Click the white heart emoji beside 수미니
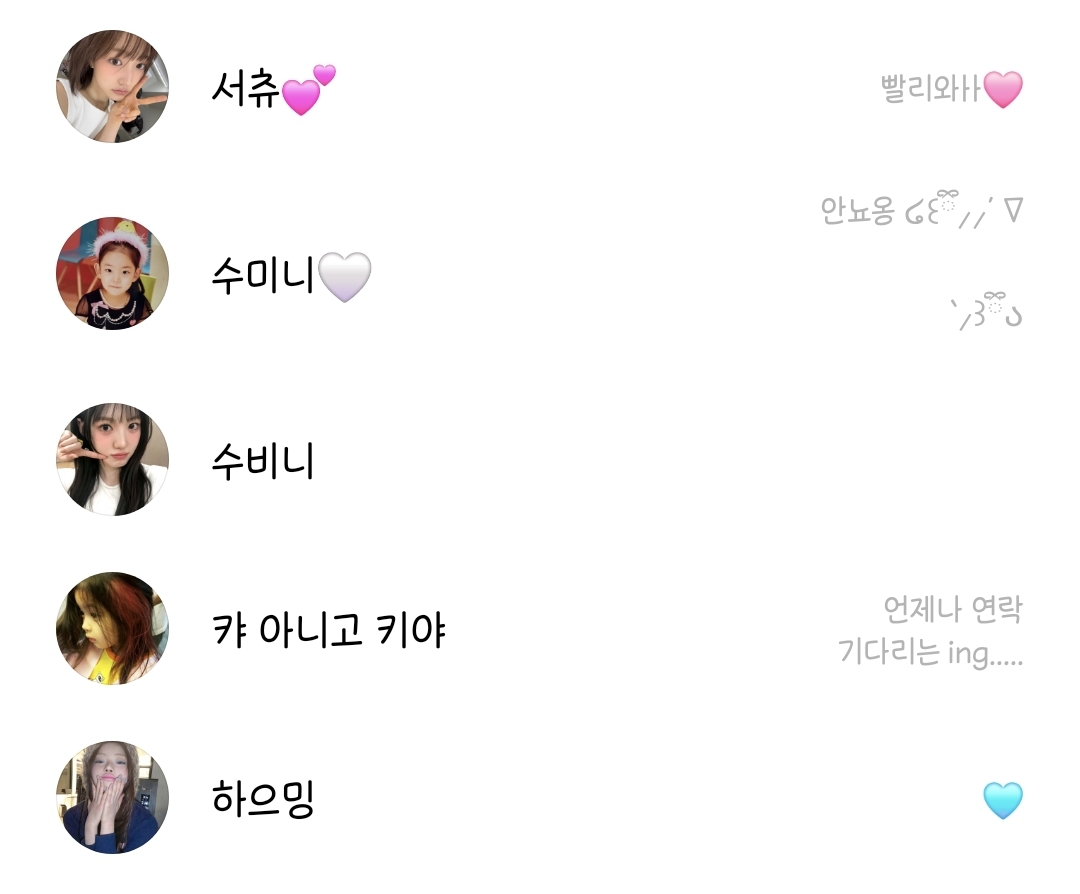1080x894 pixels. click(x=344, y=277)
